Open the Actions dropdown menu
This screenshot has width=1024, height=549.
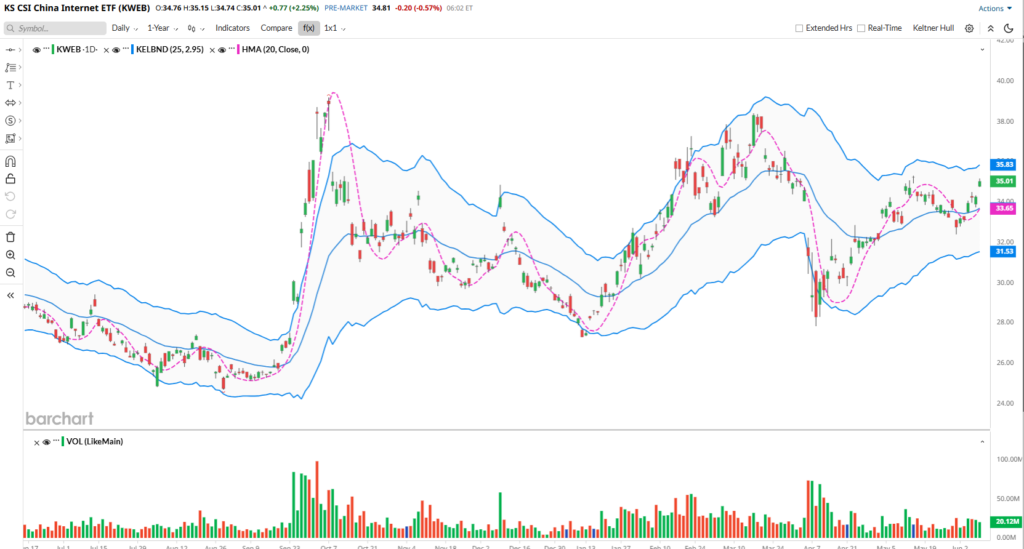click(994, 8)
